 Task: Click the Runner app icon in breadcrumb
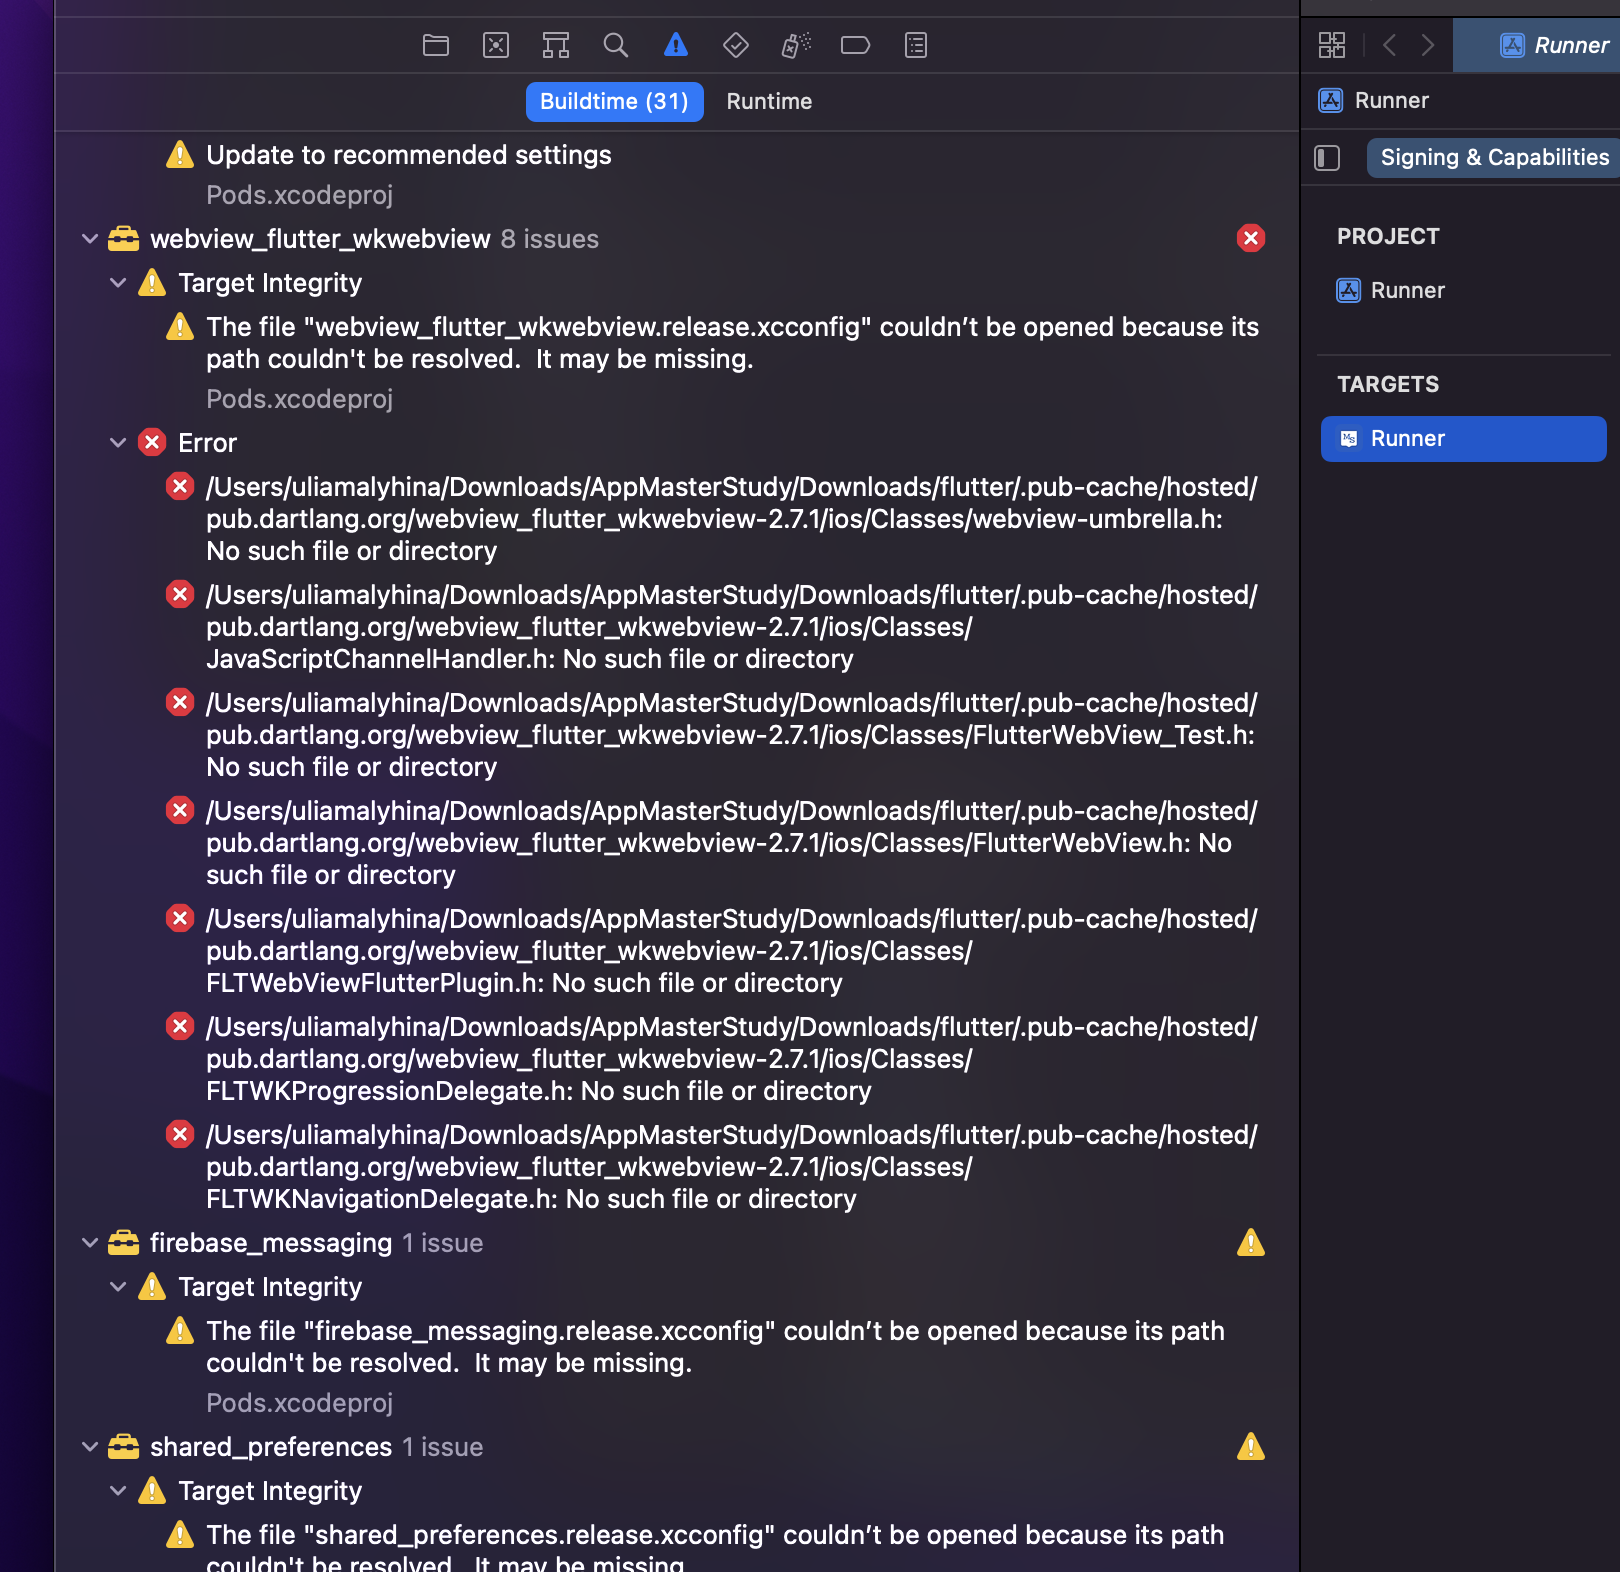click(x=1331, y=100)
